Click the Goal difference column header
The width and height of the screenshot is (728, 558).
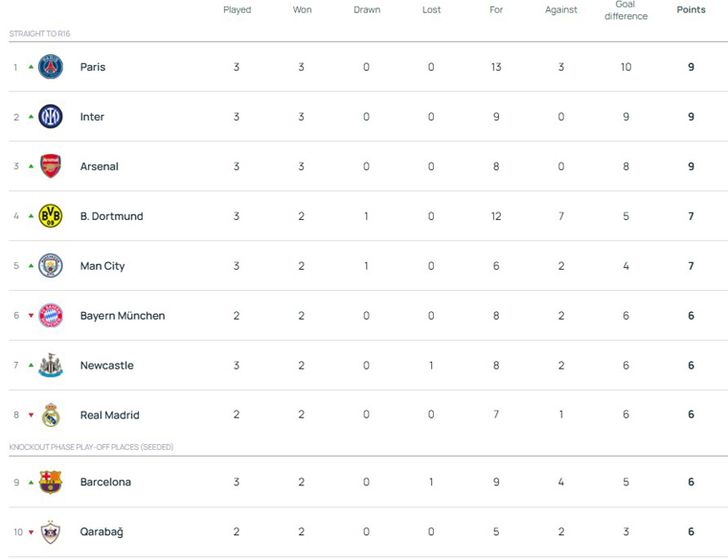click(x=626, y=11)
